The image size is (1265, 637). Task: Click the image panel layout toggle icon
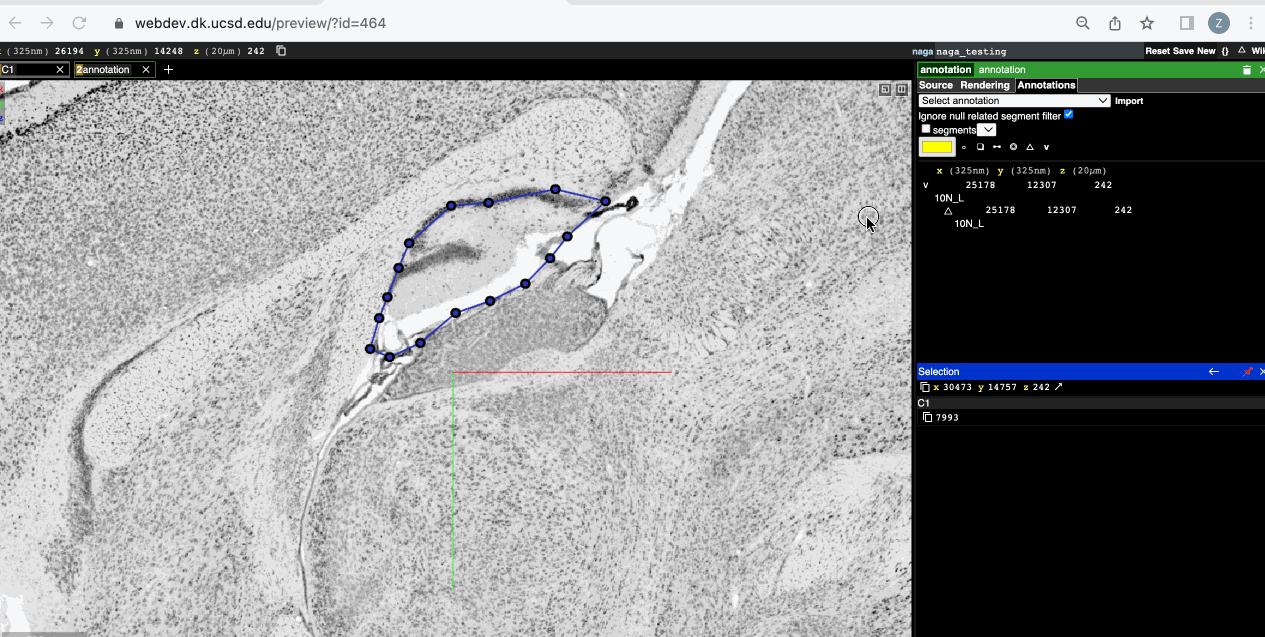click(x=885, y=89)
